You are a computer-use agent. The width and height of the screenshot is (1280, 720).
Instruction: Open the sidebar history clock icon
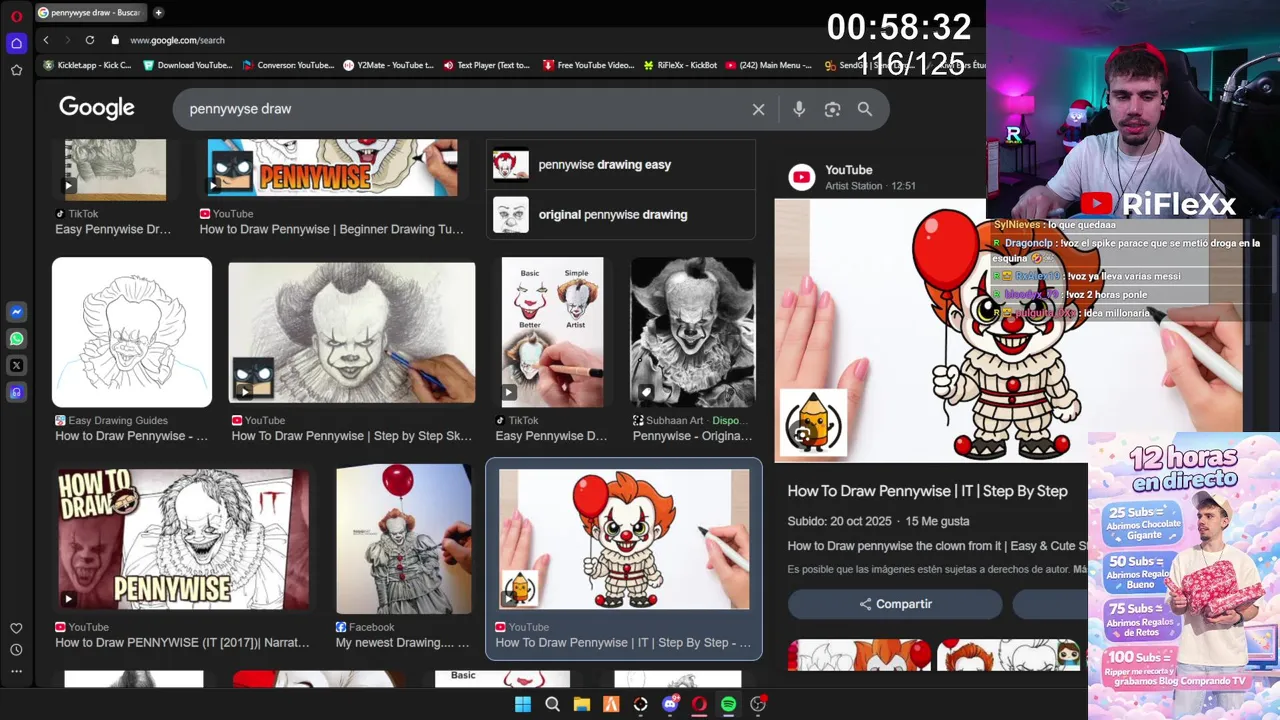click(x=16, y=650)
